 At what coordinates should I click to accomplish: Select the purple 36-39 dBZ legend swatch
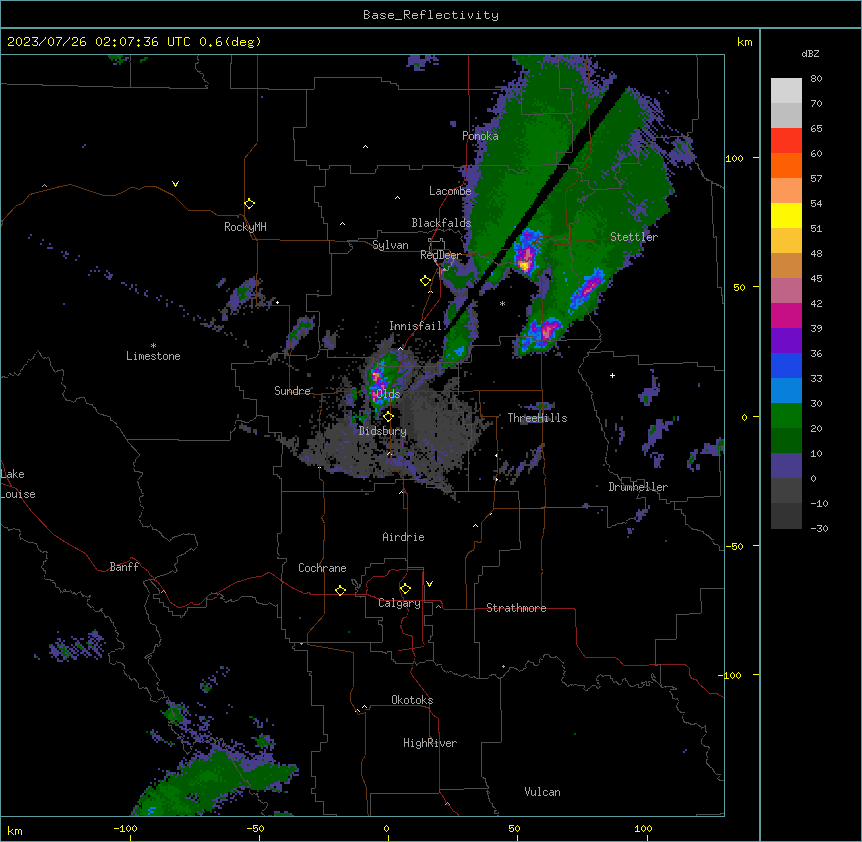pyautogui.click(x=786, y=341)
